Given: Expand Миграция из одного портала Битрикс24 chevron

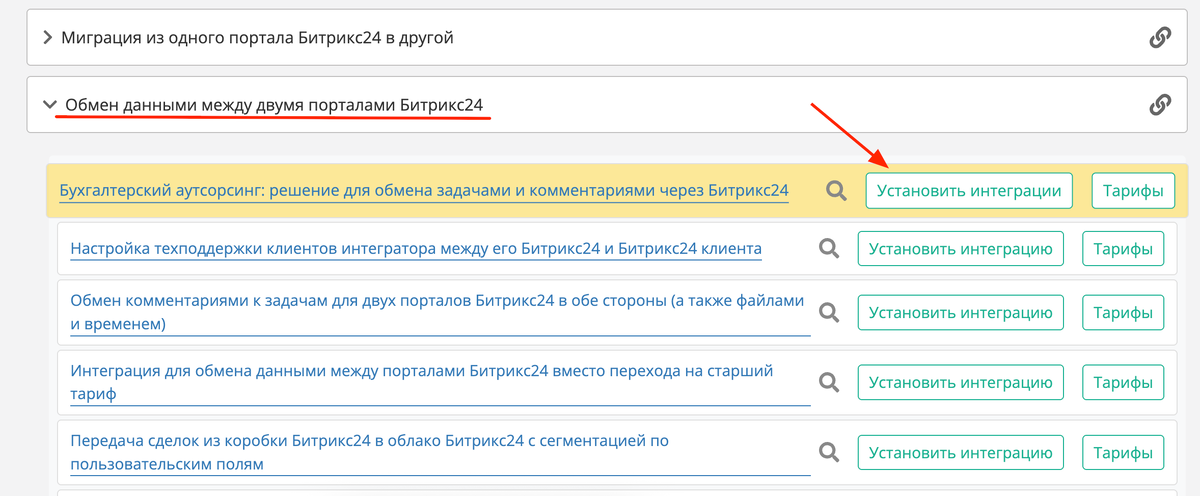Looking at the screenshot, I should click(46, 38).
